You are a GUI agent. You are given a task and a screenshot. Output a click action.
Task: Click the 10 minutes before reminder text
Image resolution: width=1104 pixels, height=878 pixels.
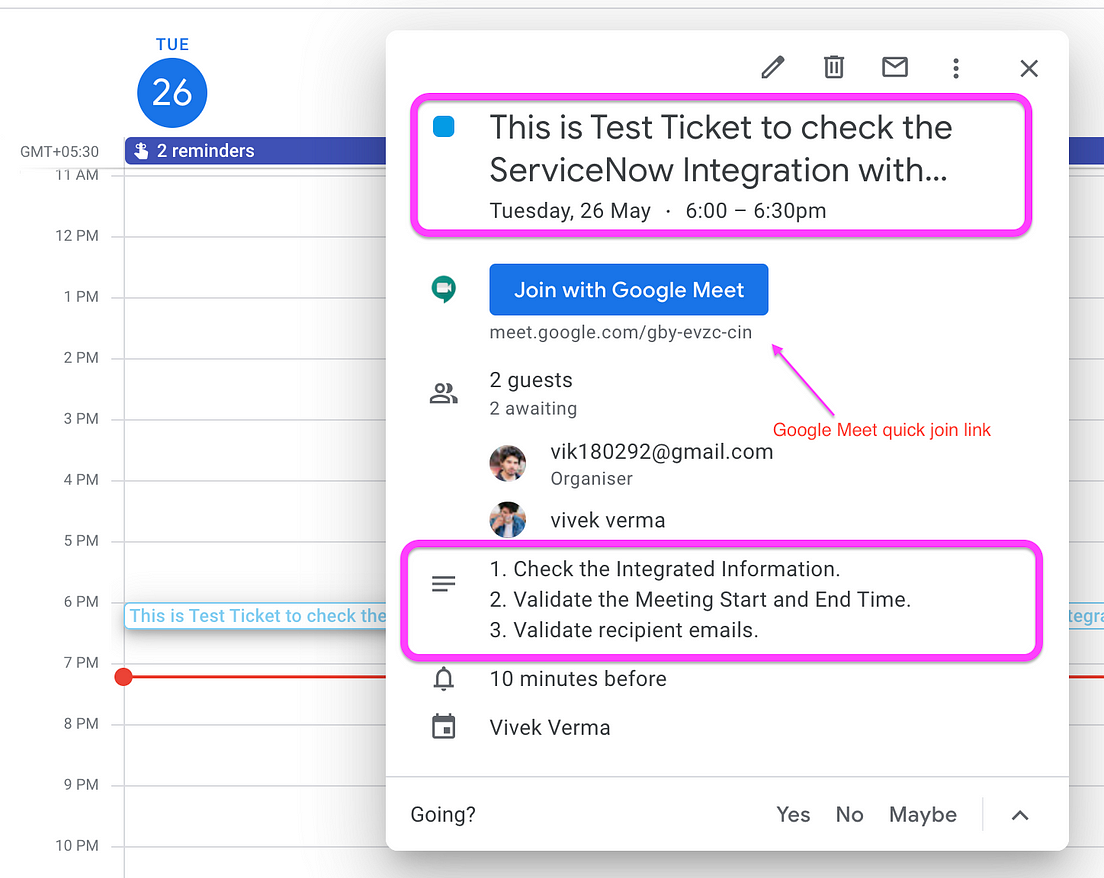coord(578,679)
